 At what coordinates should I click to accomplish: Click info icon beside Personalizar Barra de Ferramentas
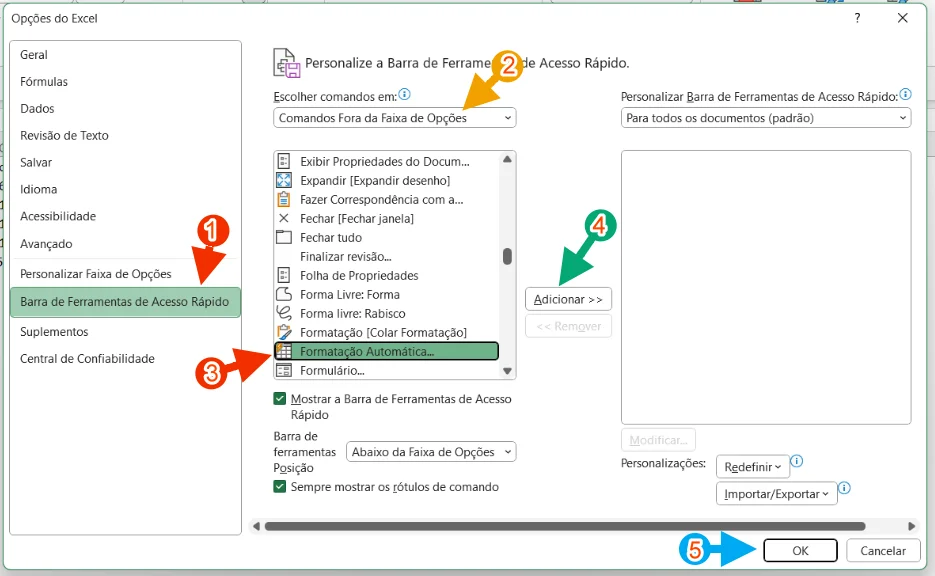pyautogui.click(x=905, y=94)
